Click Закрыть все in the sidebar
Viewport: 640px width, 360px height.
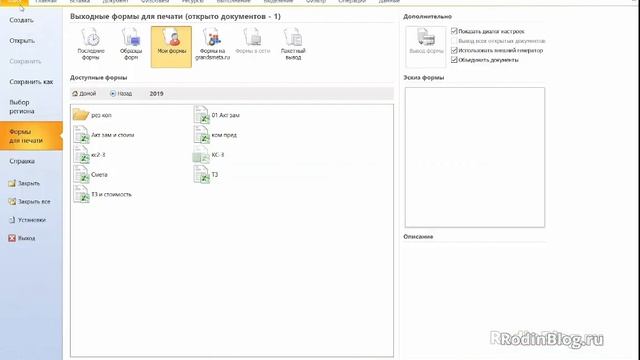point(29,202)
